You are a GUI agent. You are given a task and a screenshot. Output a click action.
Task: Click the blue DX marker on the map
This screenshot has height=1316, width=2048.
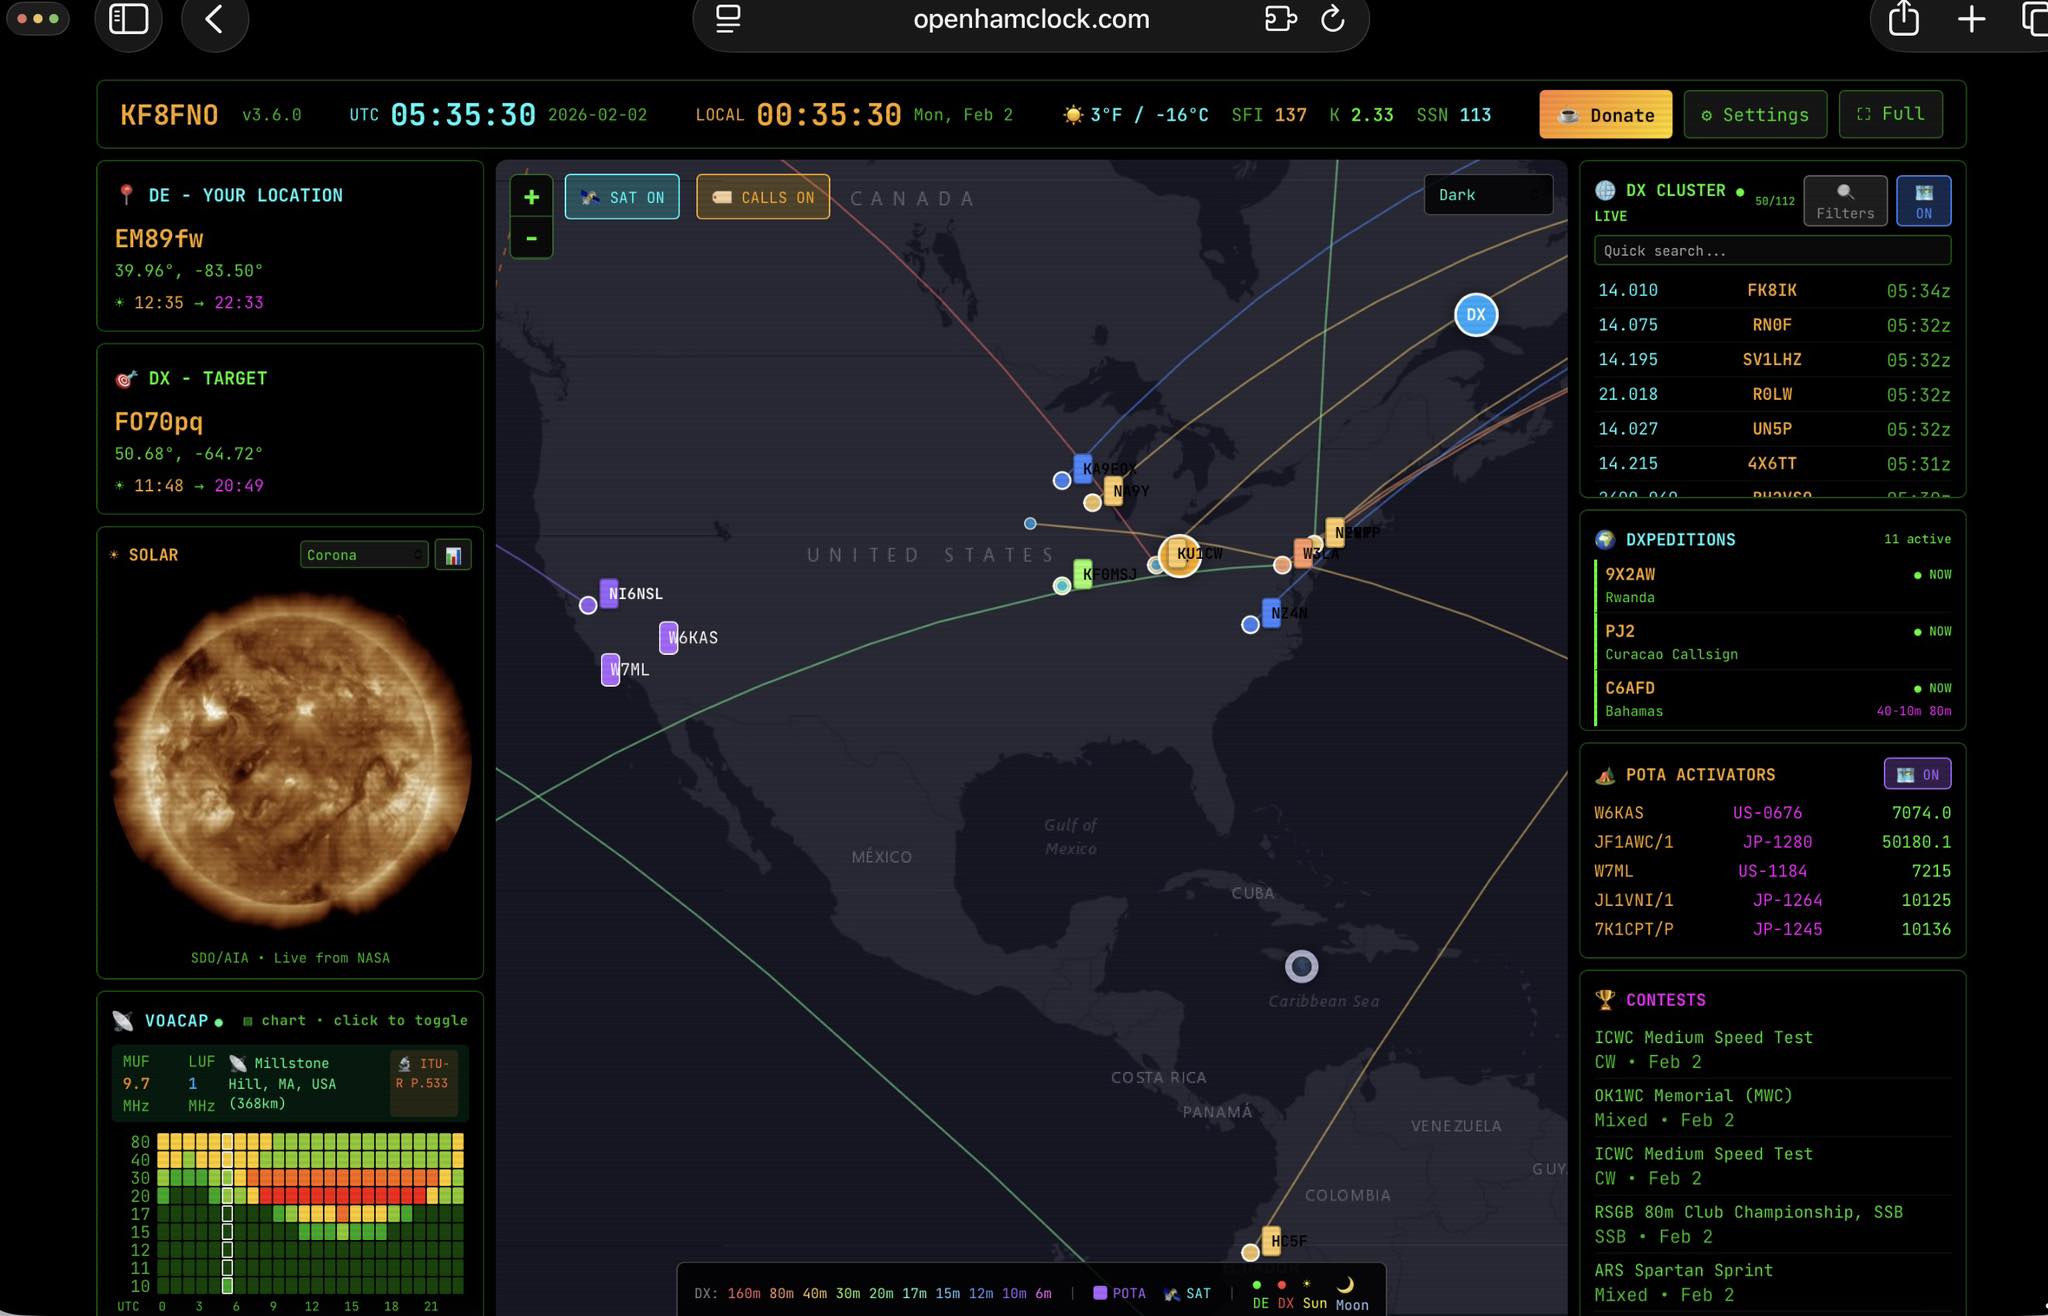[1475, 315]
